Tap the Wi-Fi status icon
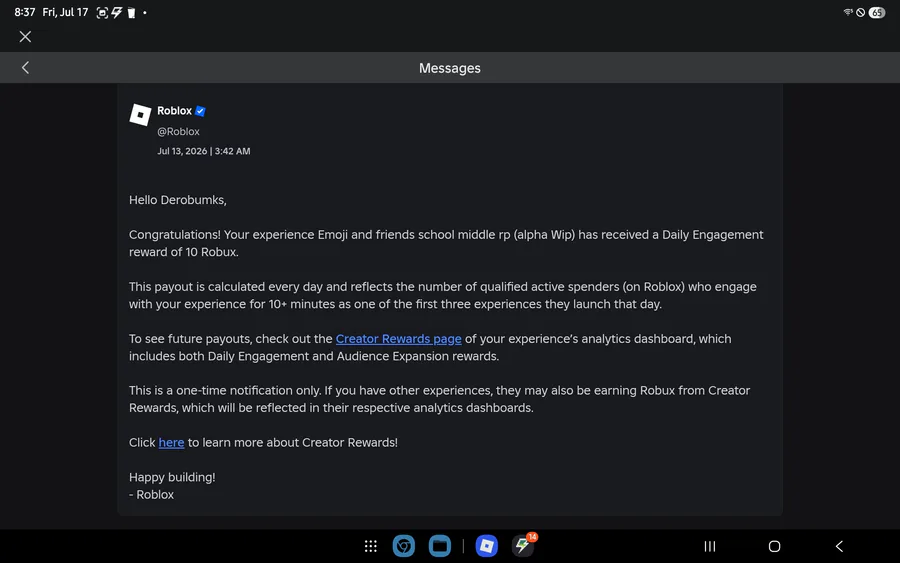 pos(848,12)
